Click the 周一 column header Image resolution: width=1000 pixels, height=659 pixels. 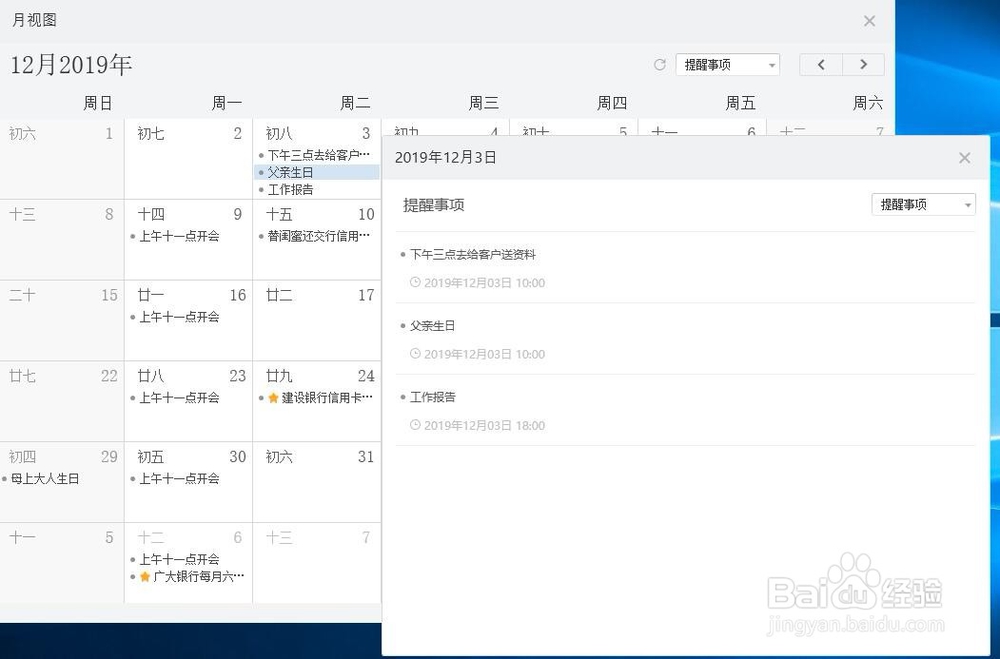[226, 103]
